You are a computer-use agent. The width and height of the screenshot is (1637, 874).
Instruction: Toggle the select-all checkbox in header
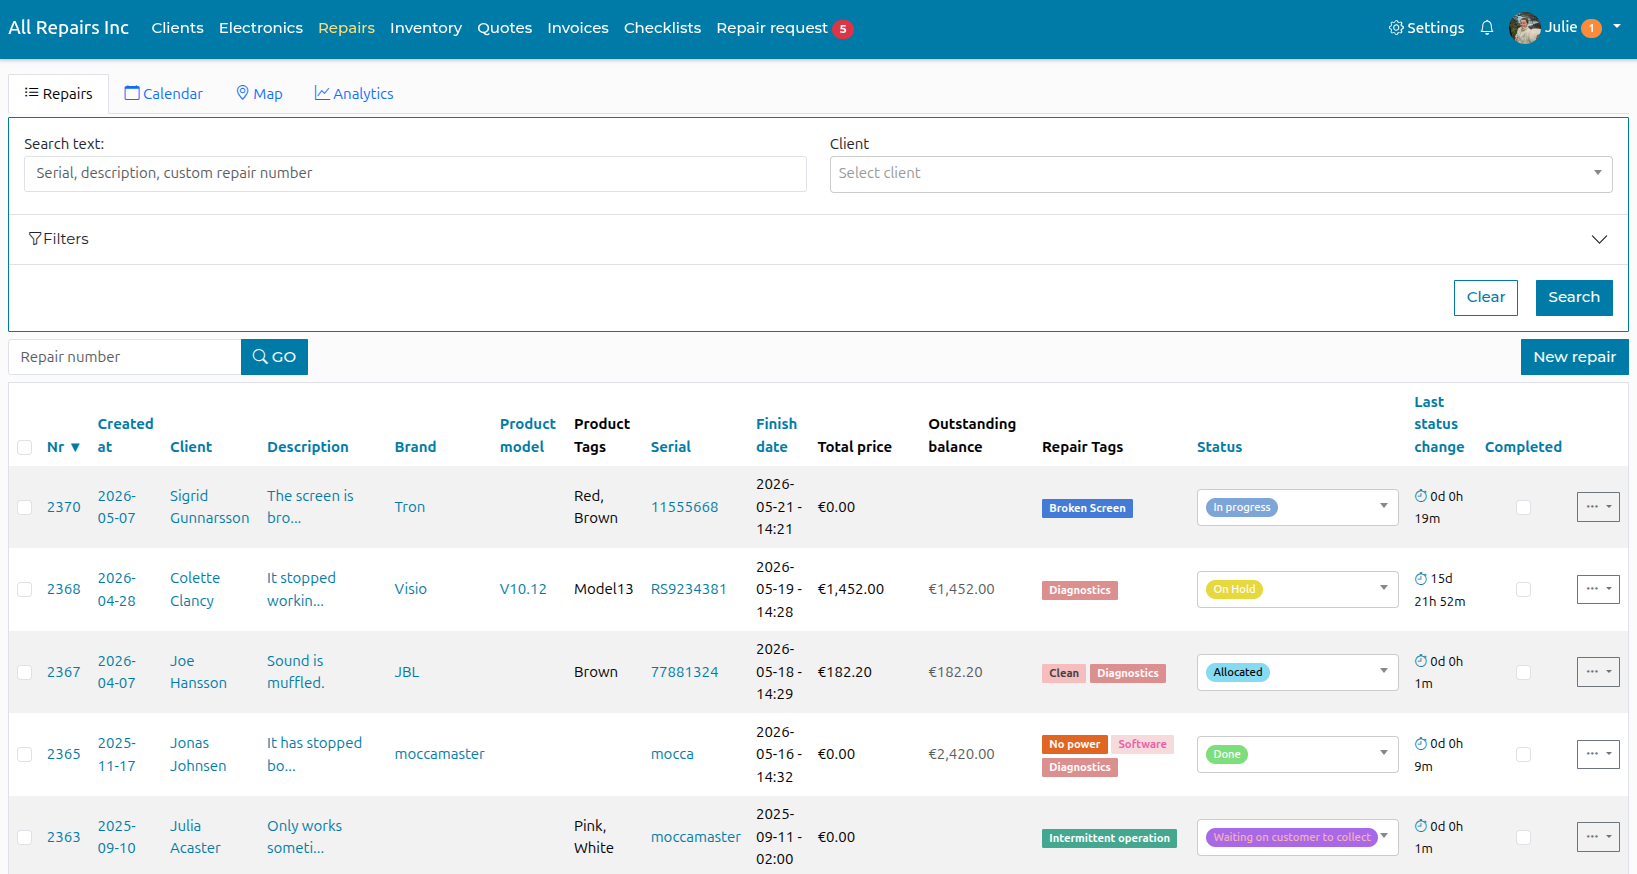[x=25, y=447]
